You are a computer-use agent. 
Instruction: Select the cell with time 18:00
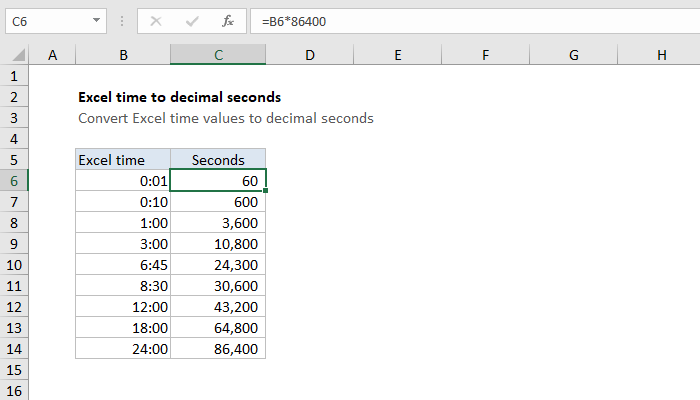click(123, 328)
